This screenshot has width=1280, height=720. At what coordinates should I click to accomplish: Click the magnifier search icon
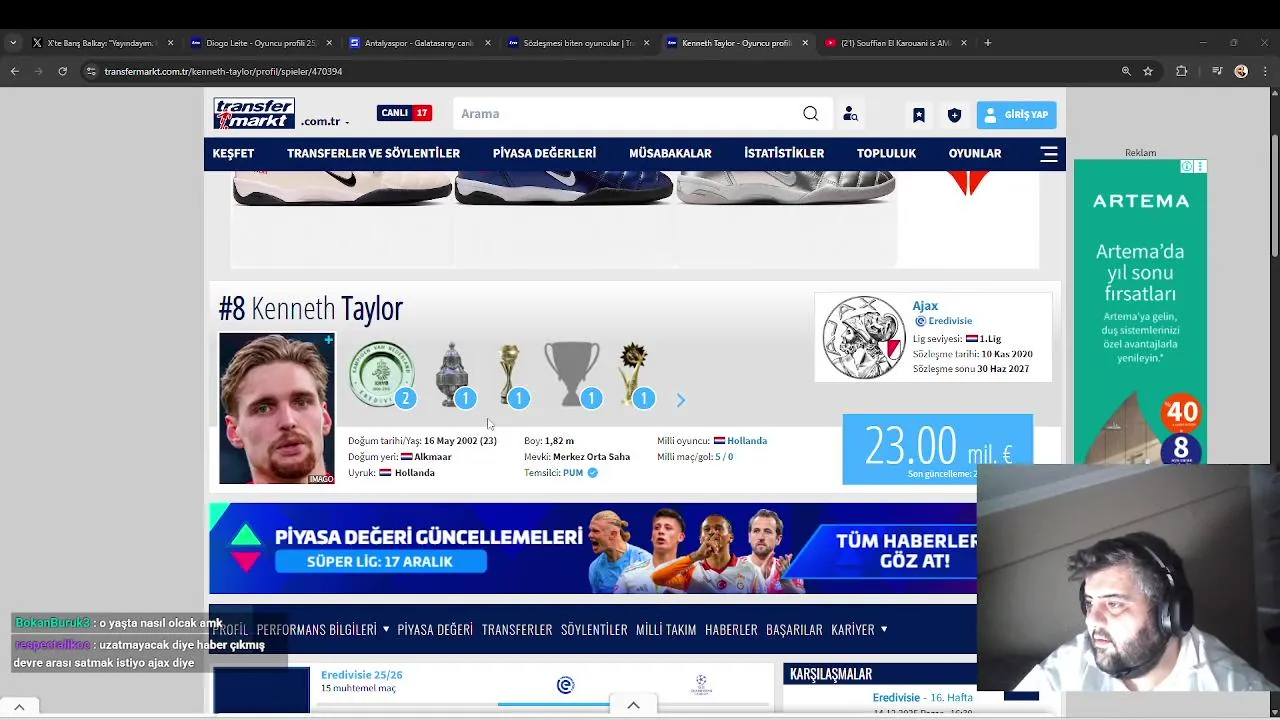[x=811, y=114]
